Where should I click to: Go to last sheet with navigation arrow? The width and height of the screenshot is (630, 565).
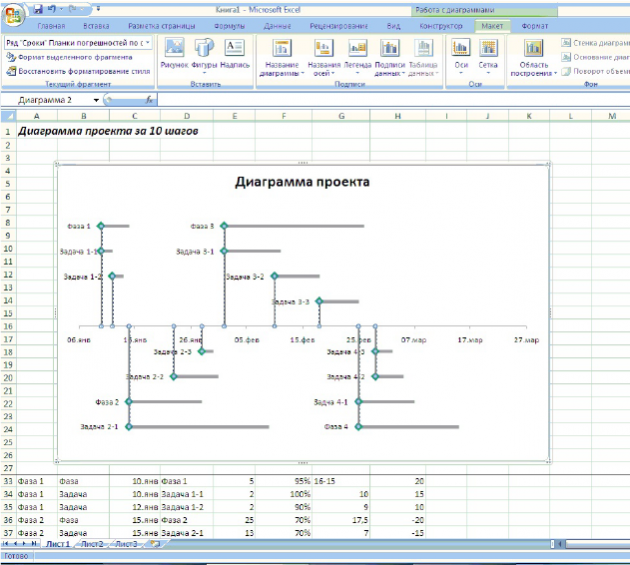(x=35, y=544)
